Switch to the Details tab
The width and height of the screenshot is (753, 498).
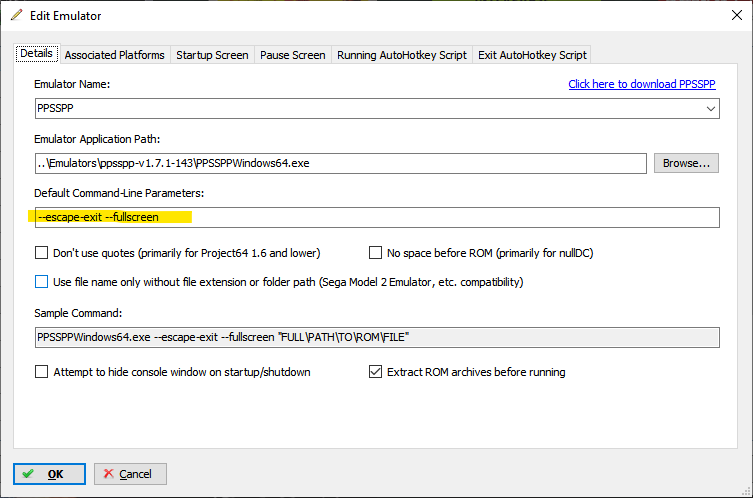coord(37,54)
